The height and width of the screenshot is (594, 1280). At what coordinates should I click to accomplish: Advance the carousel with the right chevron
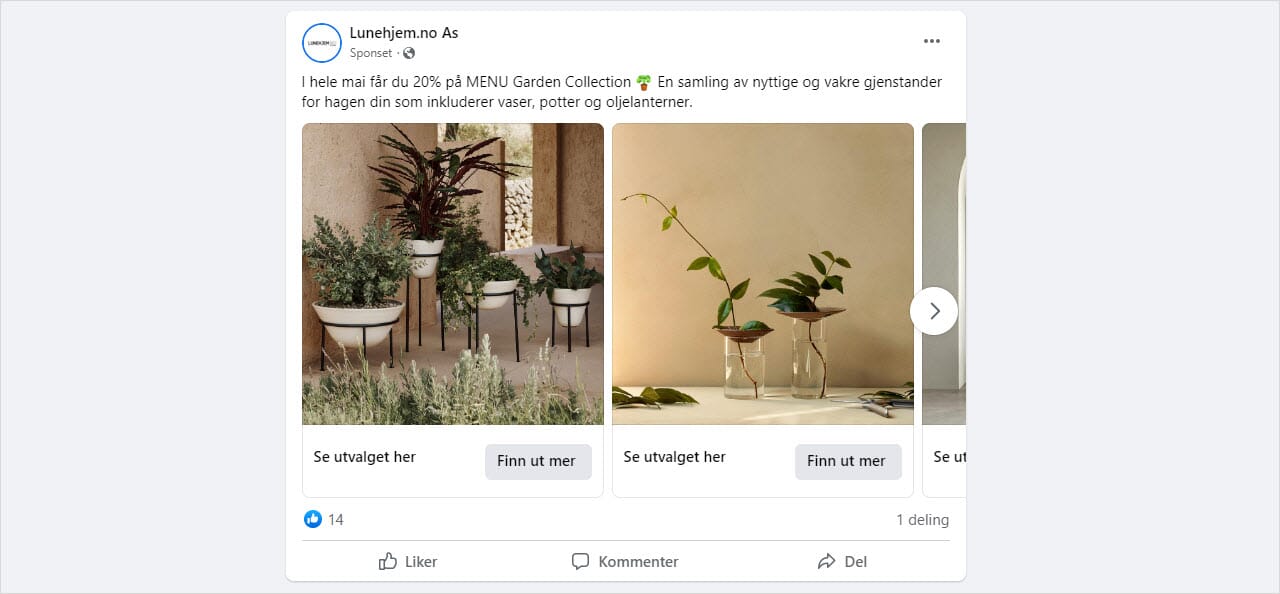click(934, 311)
